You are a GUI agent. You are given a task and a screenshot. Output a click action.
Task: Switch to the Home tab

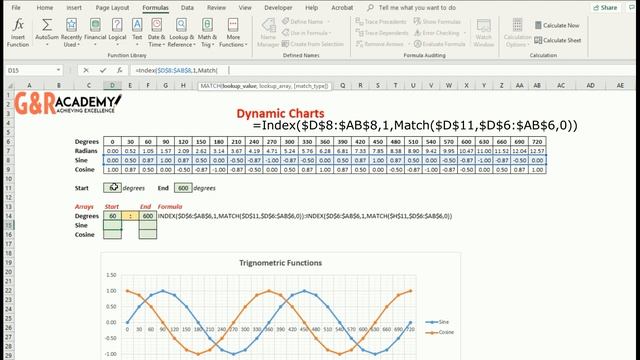point(45,7)
